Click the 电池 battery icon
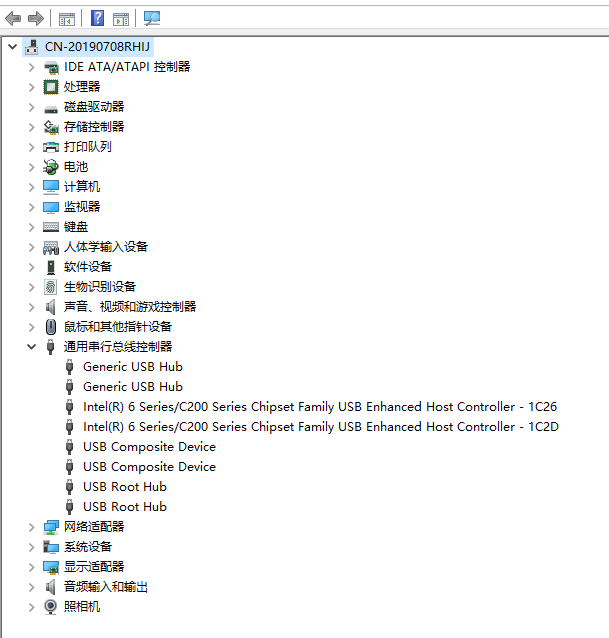Image resolution: width=609 pixels, height=638 pixels. pyautogui.click(x=51, y=167)
